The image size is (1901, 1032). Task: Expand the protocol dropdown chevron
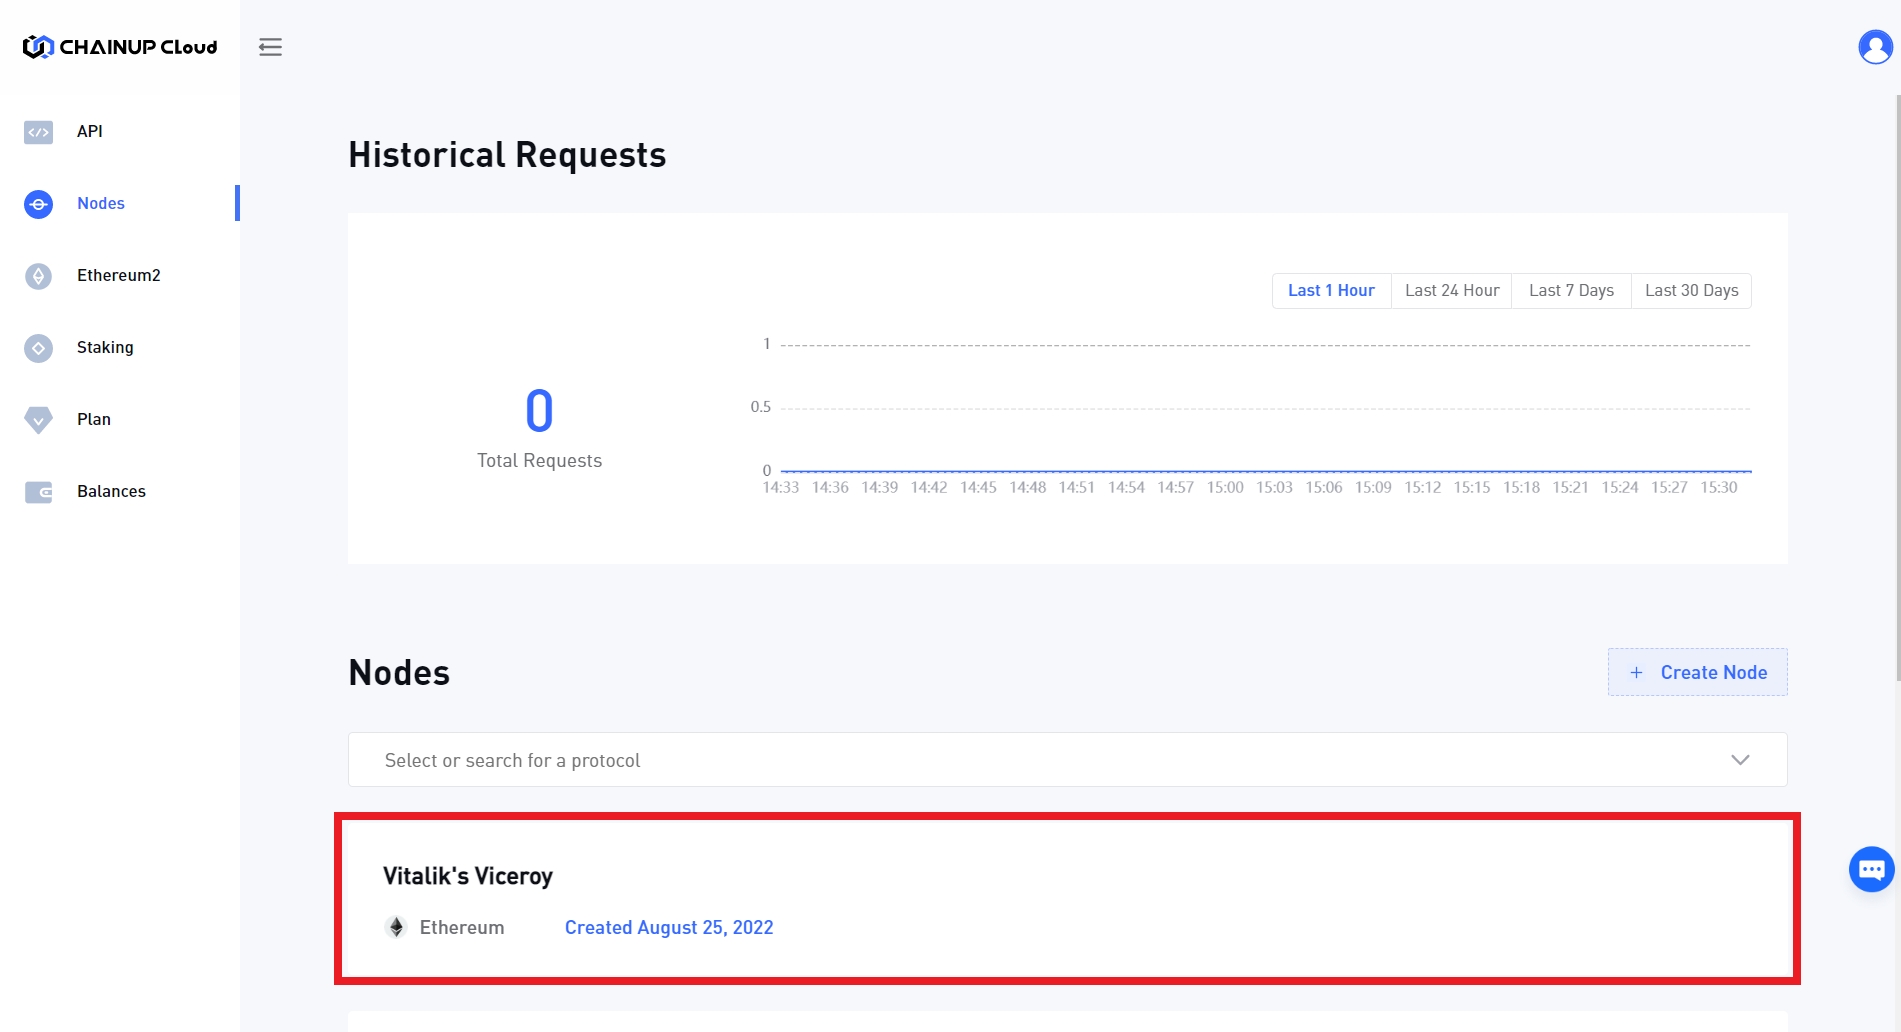[1740, 760]
